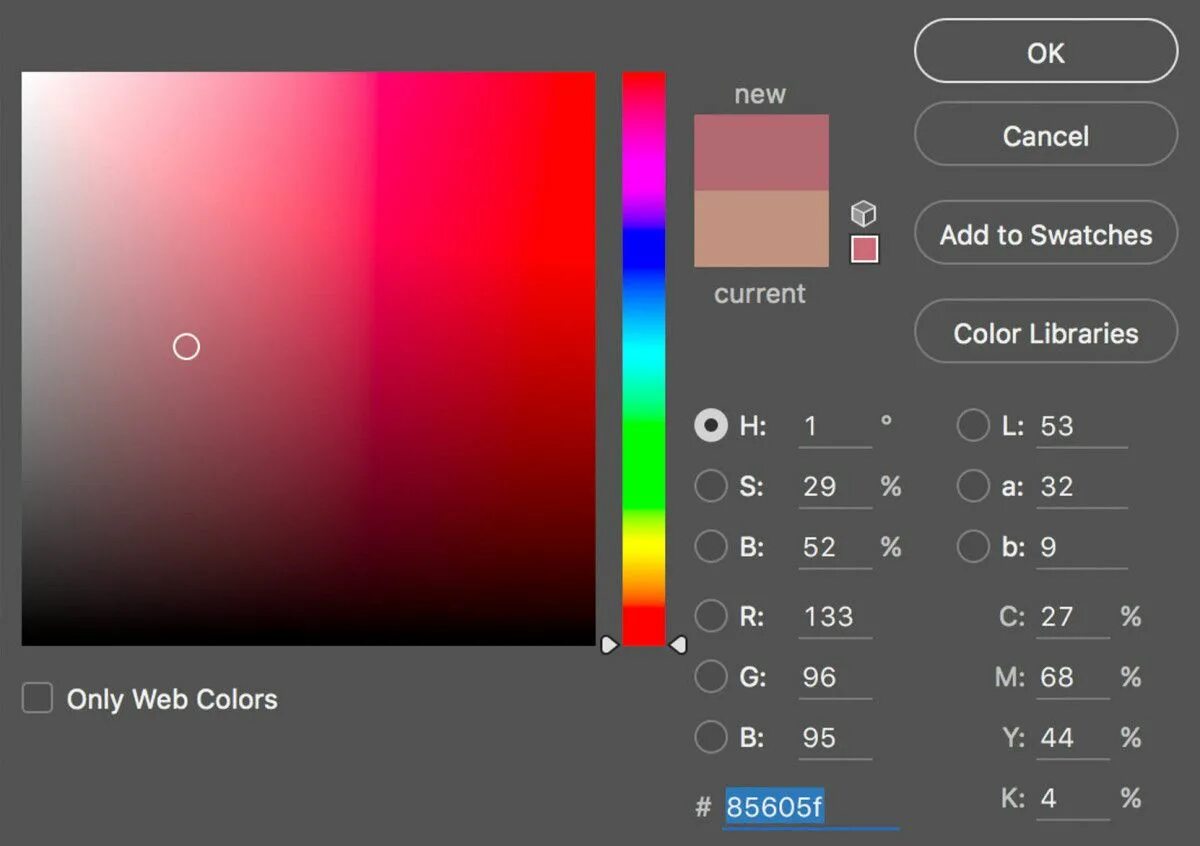1200x846 pixels.
Task: Click the circular picker marker in color field
Action: (x=186, y=347)
